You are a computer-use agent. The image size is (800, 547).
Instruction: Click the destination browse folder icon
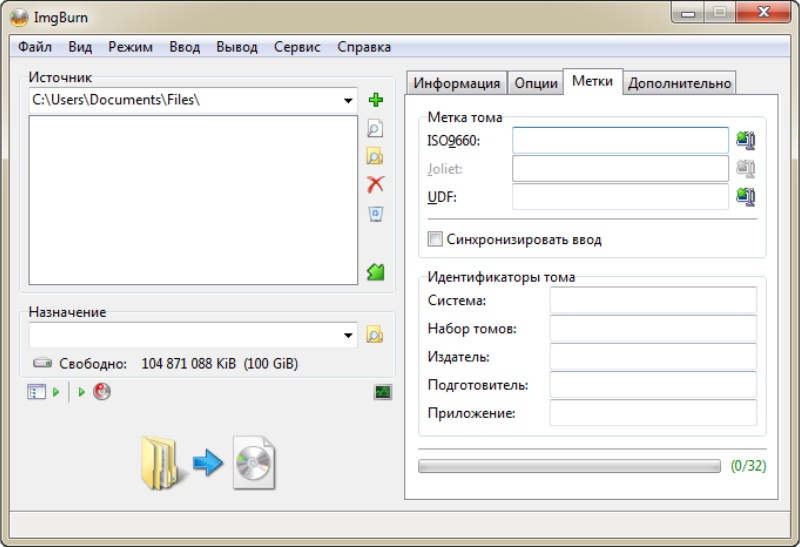pyautogui.click(x=375, y=335)
